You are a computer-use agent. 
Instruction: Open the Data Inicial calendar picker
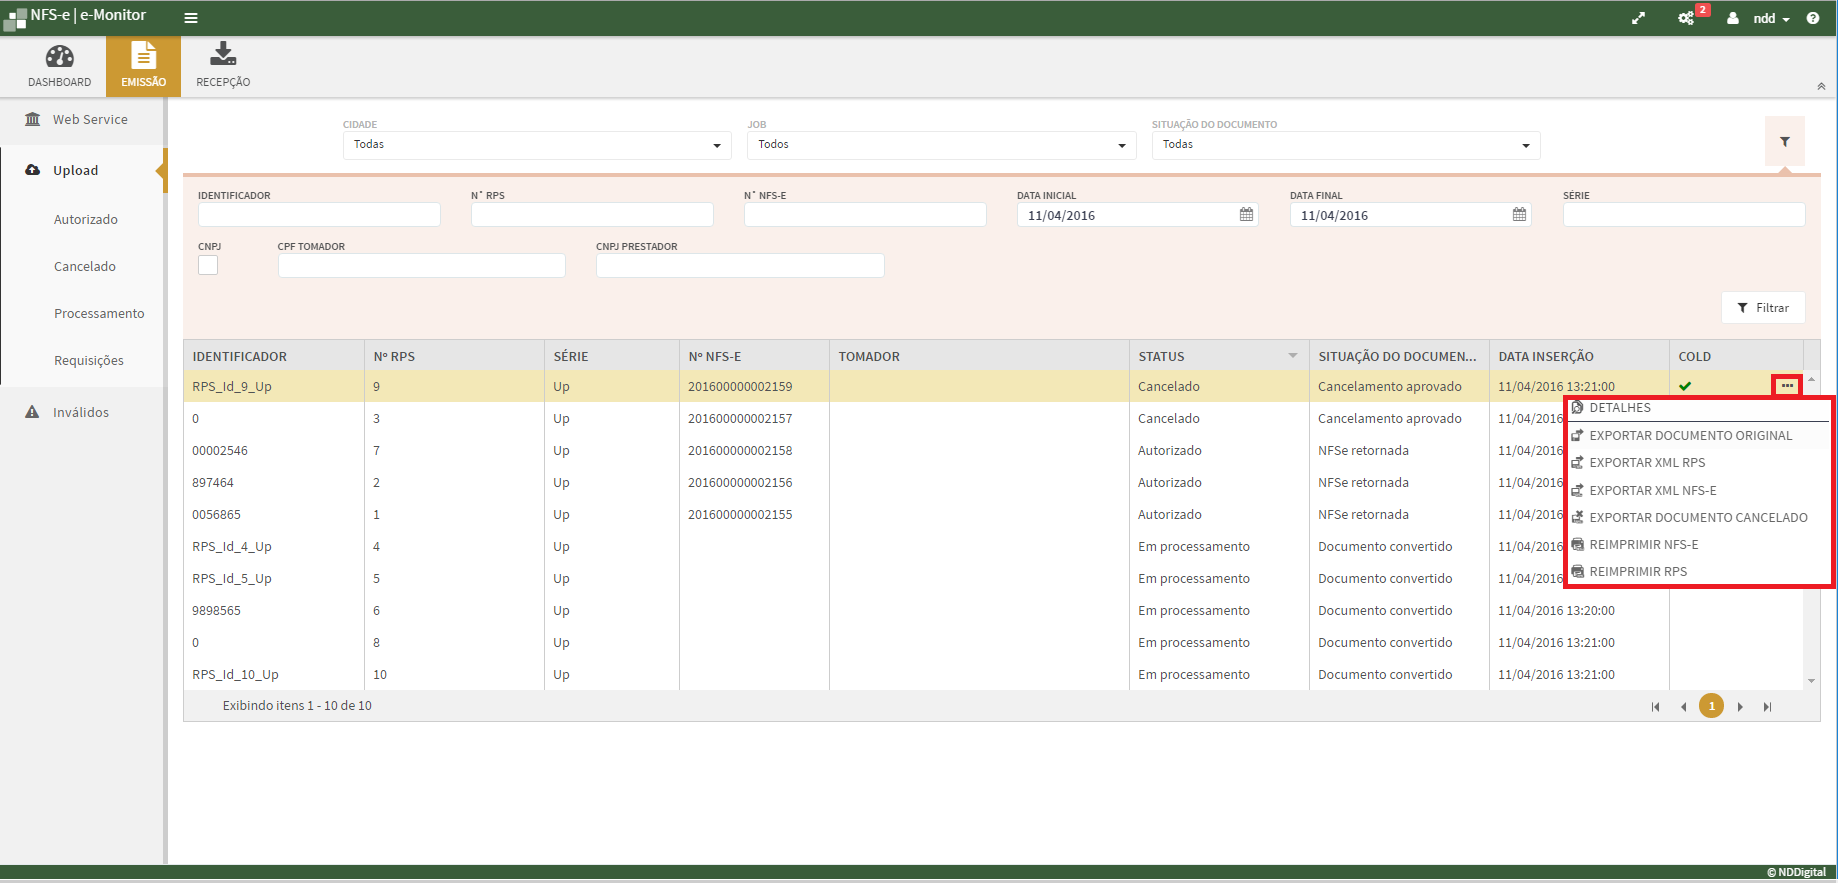[x=1246, y=215]
